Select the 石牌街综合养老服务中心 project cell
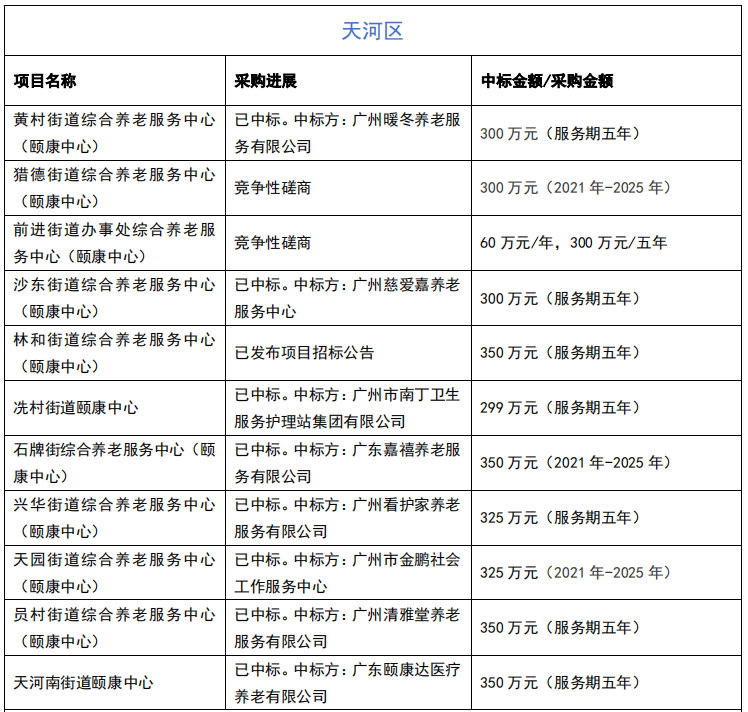The image size is (748, 712). 114,462
